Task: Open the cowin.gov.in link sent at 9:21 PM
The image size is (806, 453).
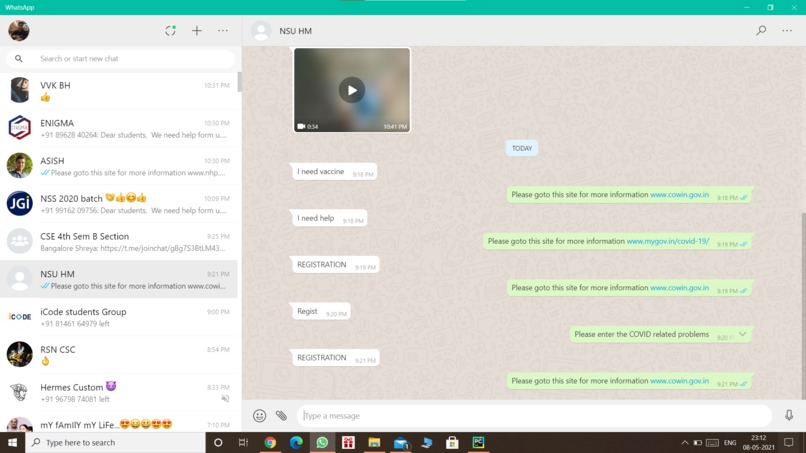Action: click(x=679, y=381)
